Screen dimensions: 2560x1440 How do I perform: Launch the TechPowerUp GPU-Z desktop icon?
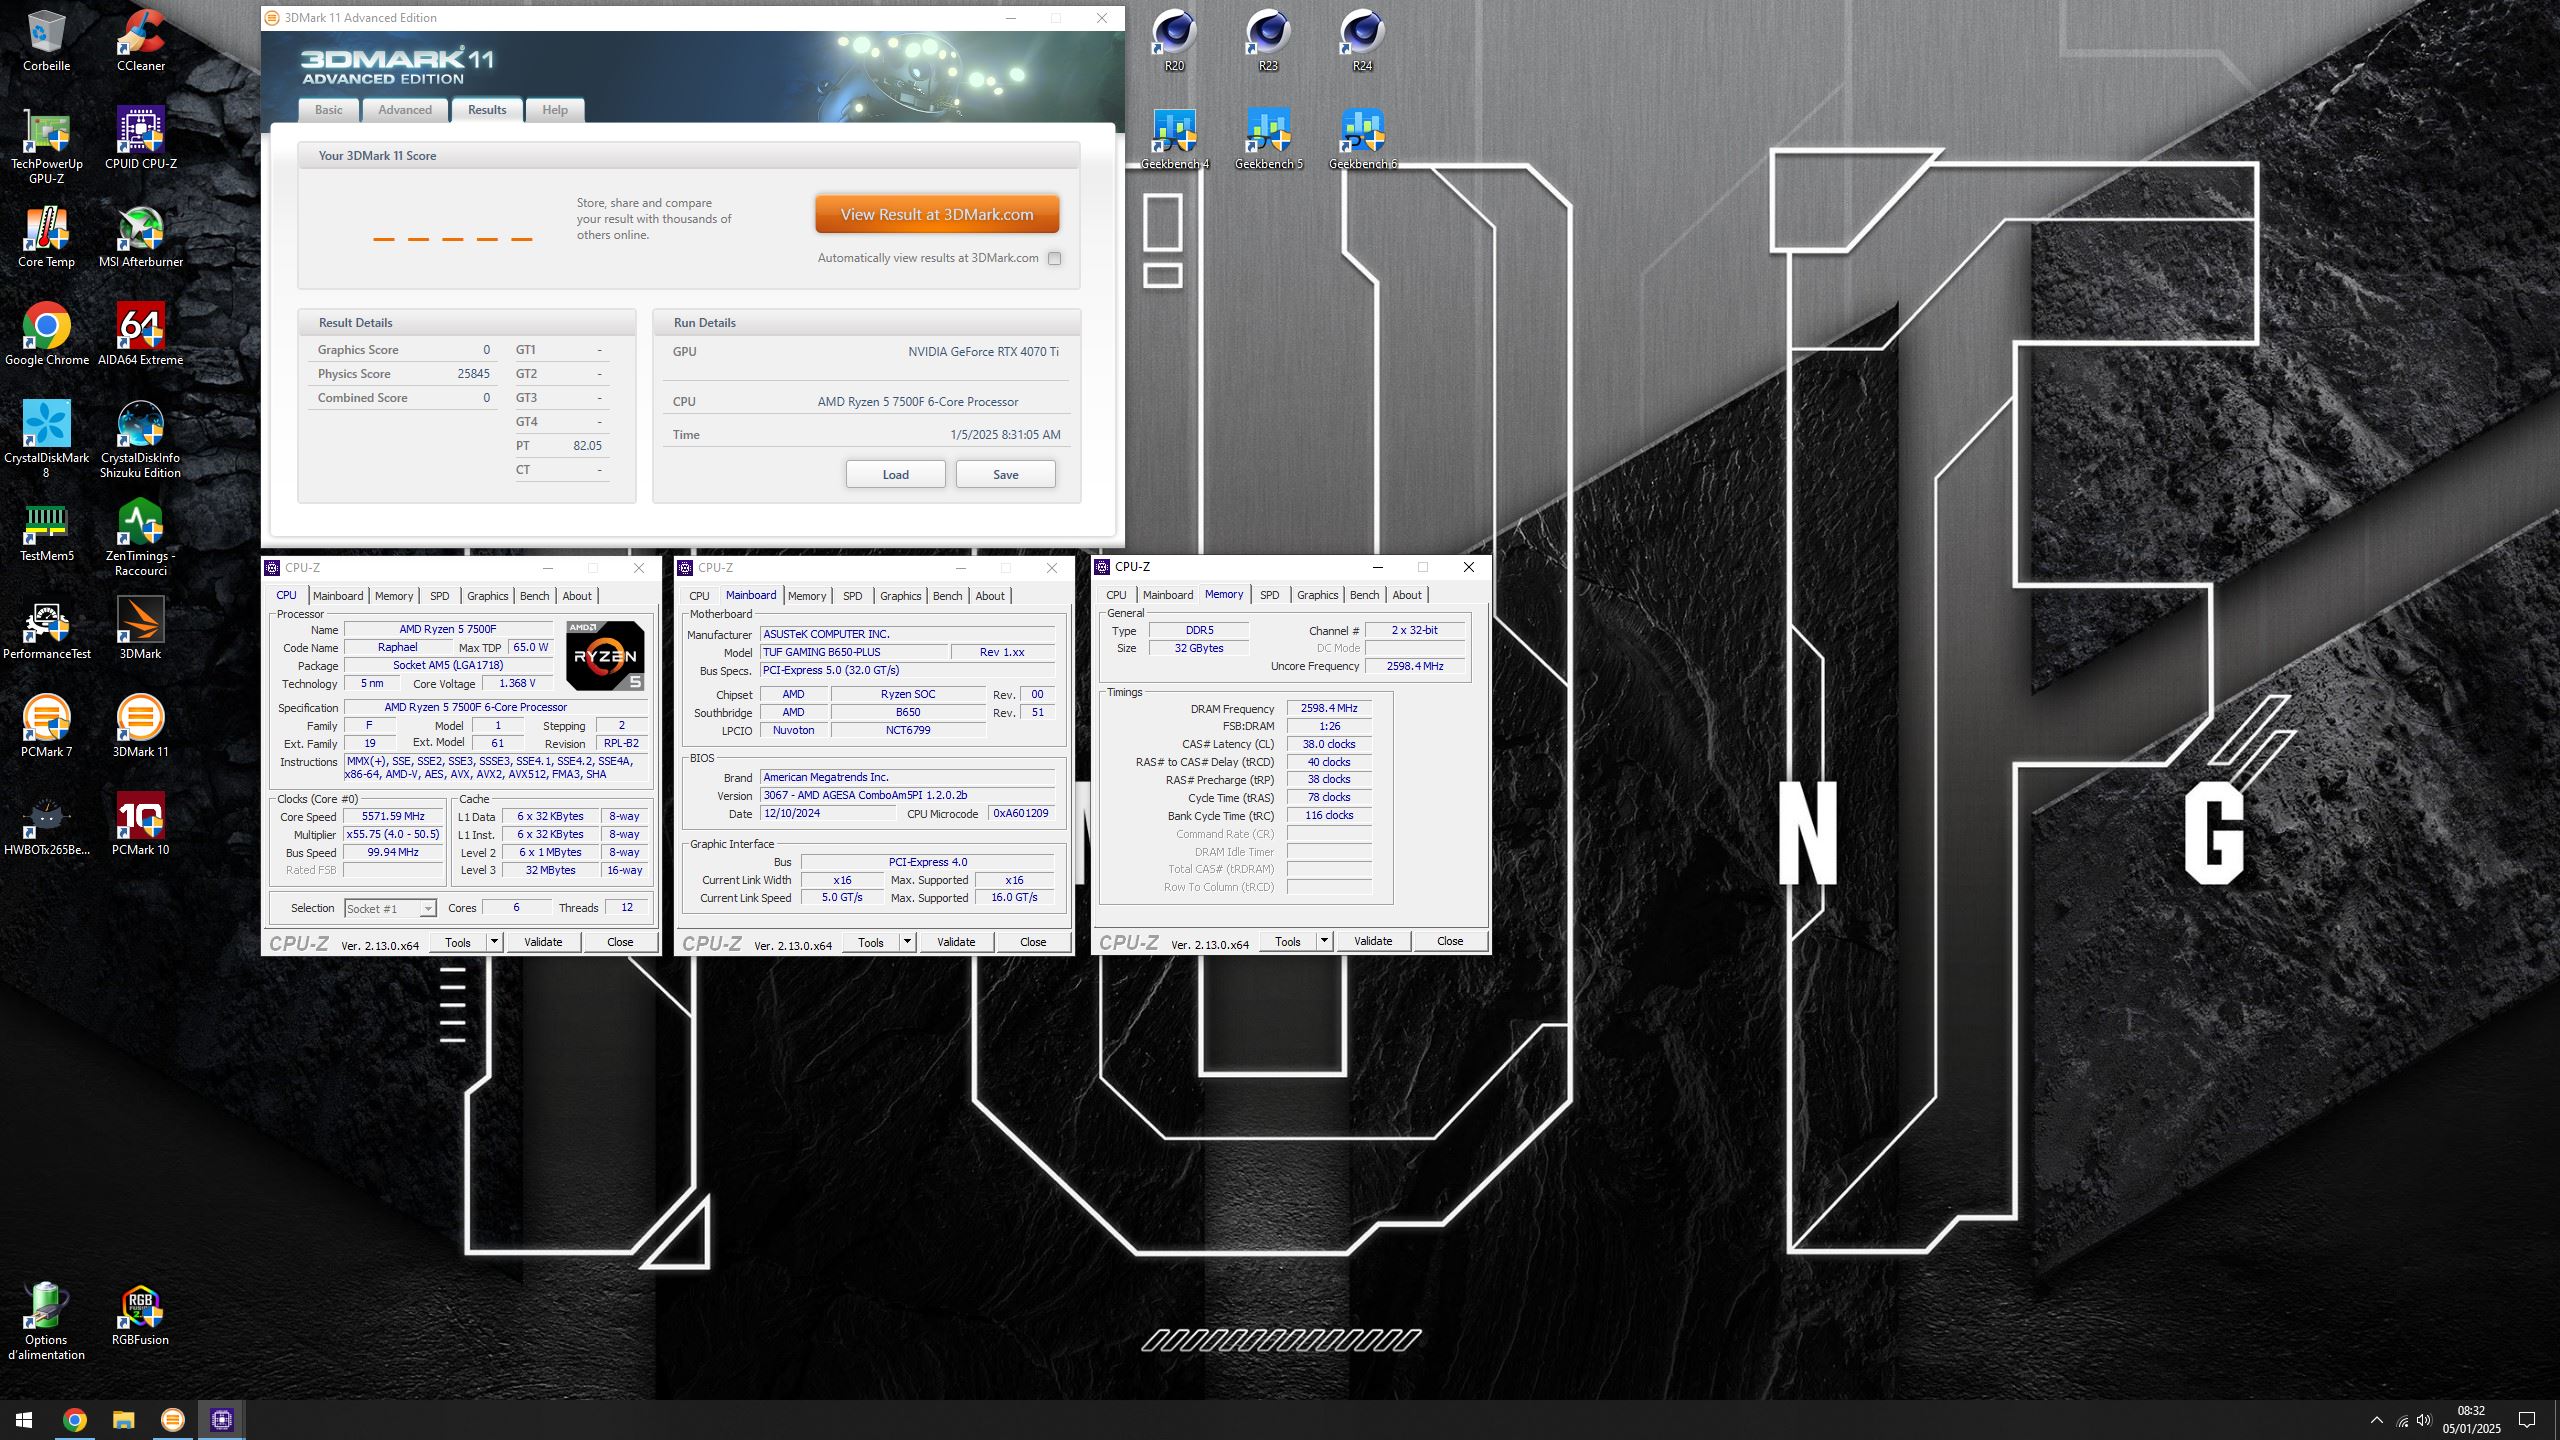(46, 146)
